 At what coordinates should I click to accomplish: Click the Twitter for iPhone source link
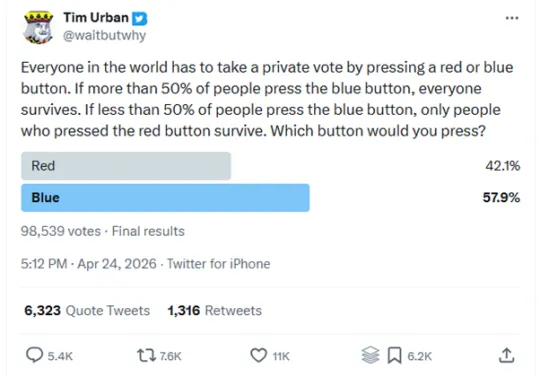(x=219, y=264)
